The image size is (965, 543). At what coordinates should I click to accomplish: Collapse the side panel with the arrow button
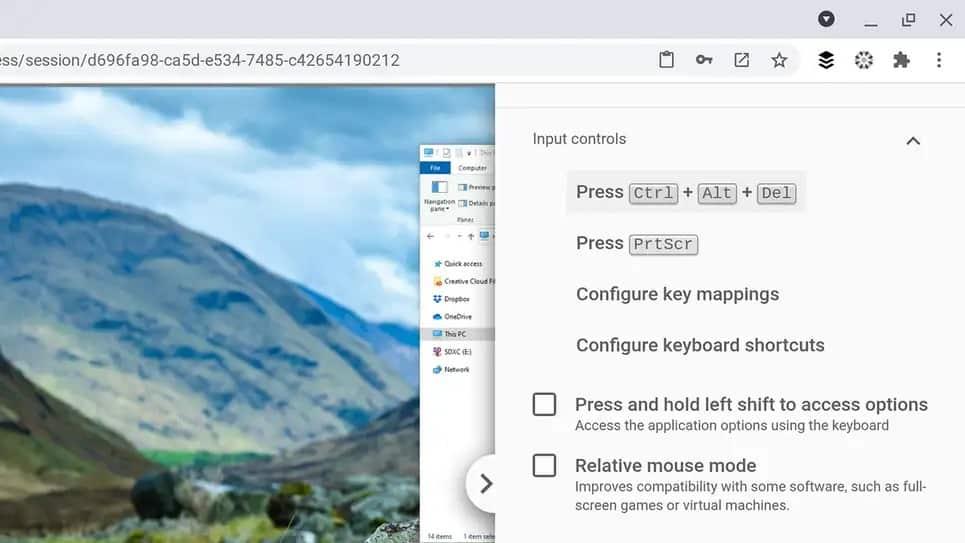click(485, 483)
